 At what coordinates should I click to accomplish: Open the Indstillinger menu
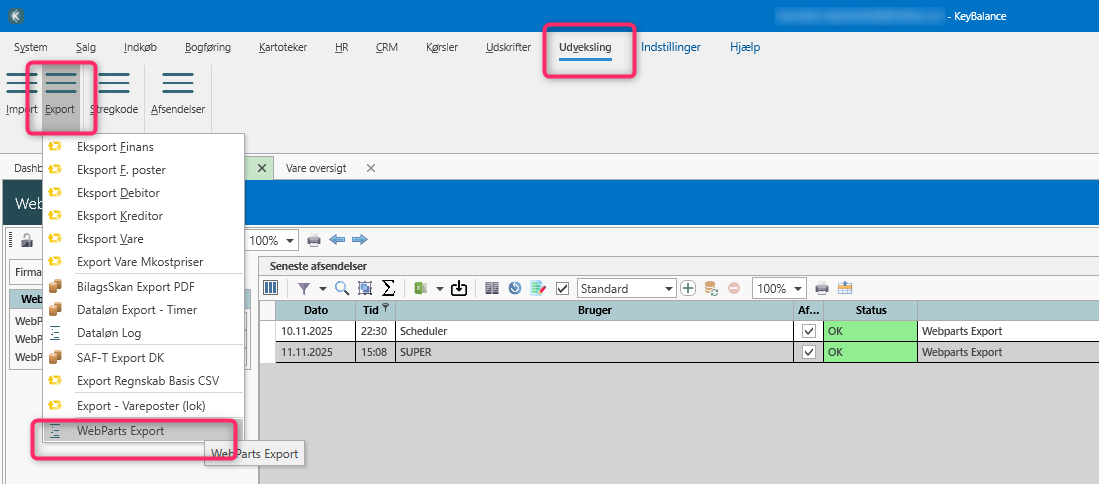pos(670,47)
